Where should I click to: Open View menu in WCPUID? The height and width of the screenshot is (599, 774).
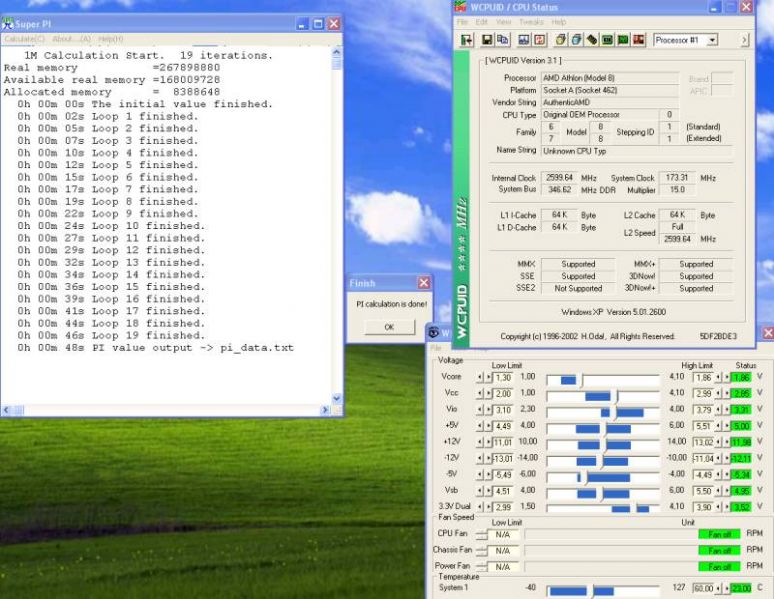tap(503, 22)
